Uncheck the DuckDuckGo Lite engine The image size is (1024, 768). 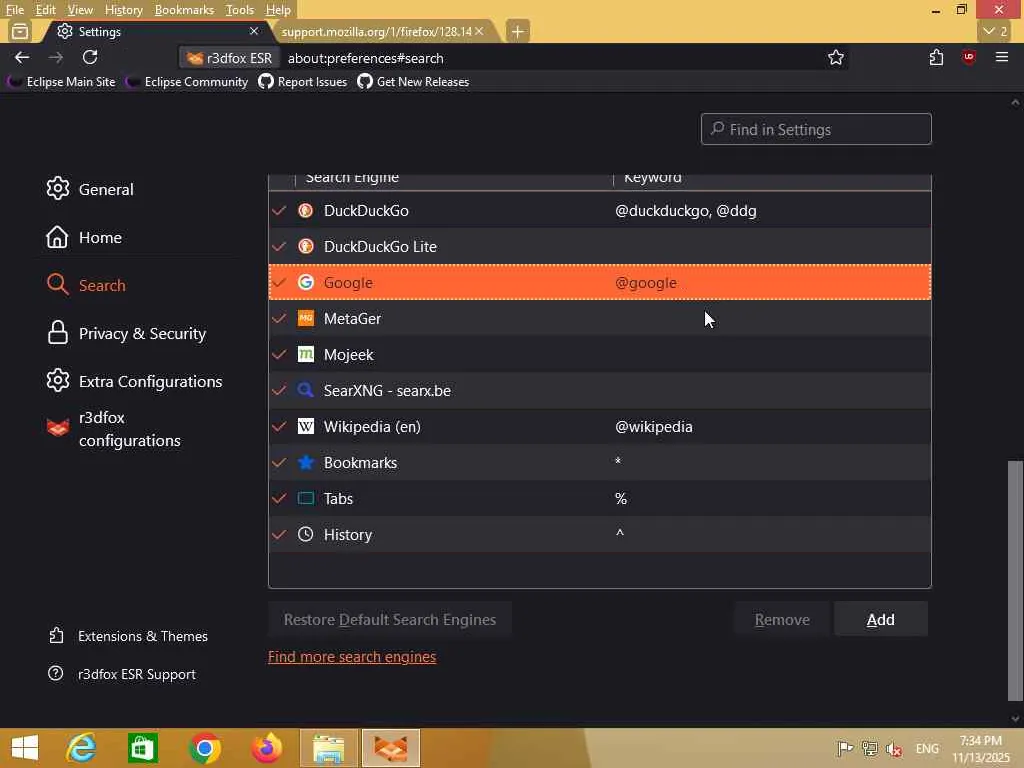[279, 246]
